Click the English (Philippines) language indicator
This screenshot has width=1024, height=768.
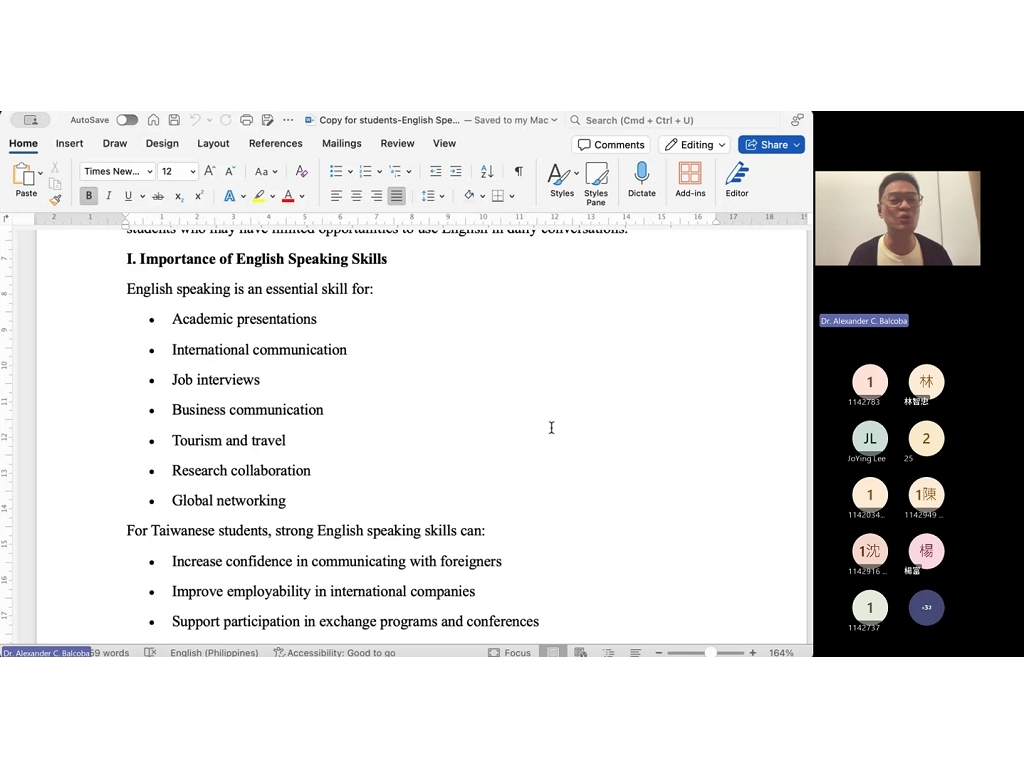click(x=214, y=652)
